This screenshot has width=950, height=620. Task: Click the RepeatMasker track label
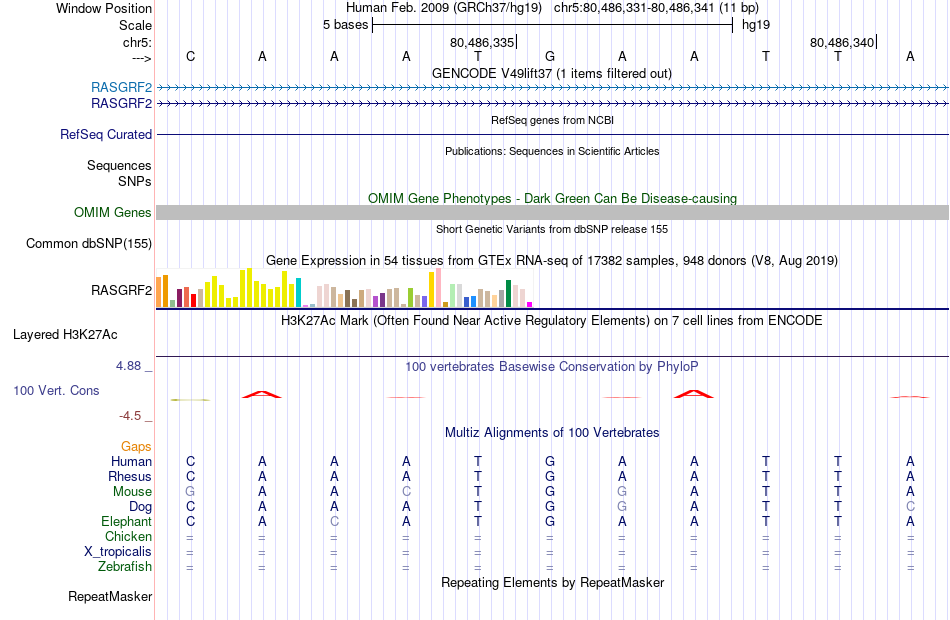click(110, 597)
